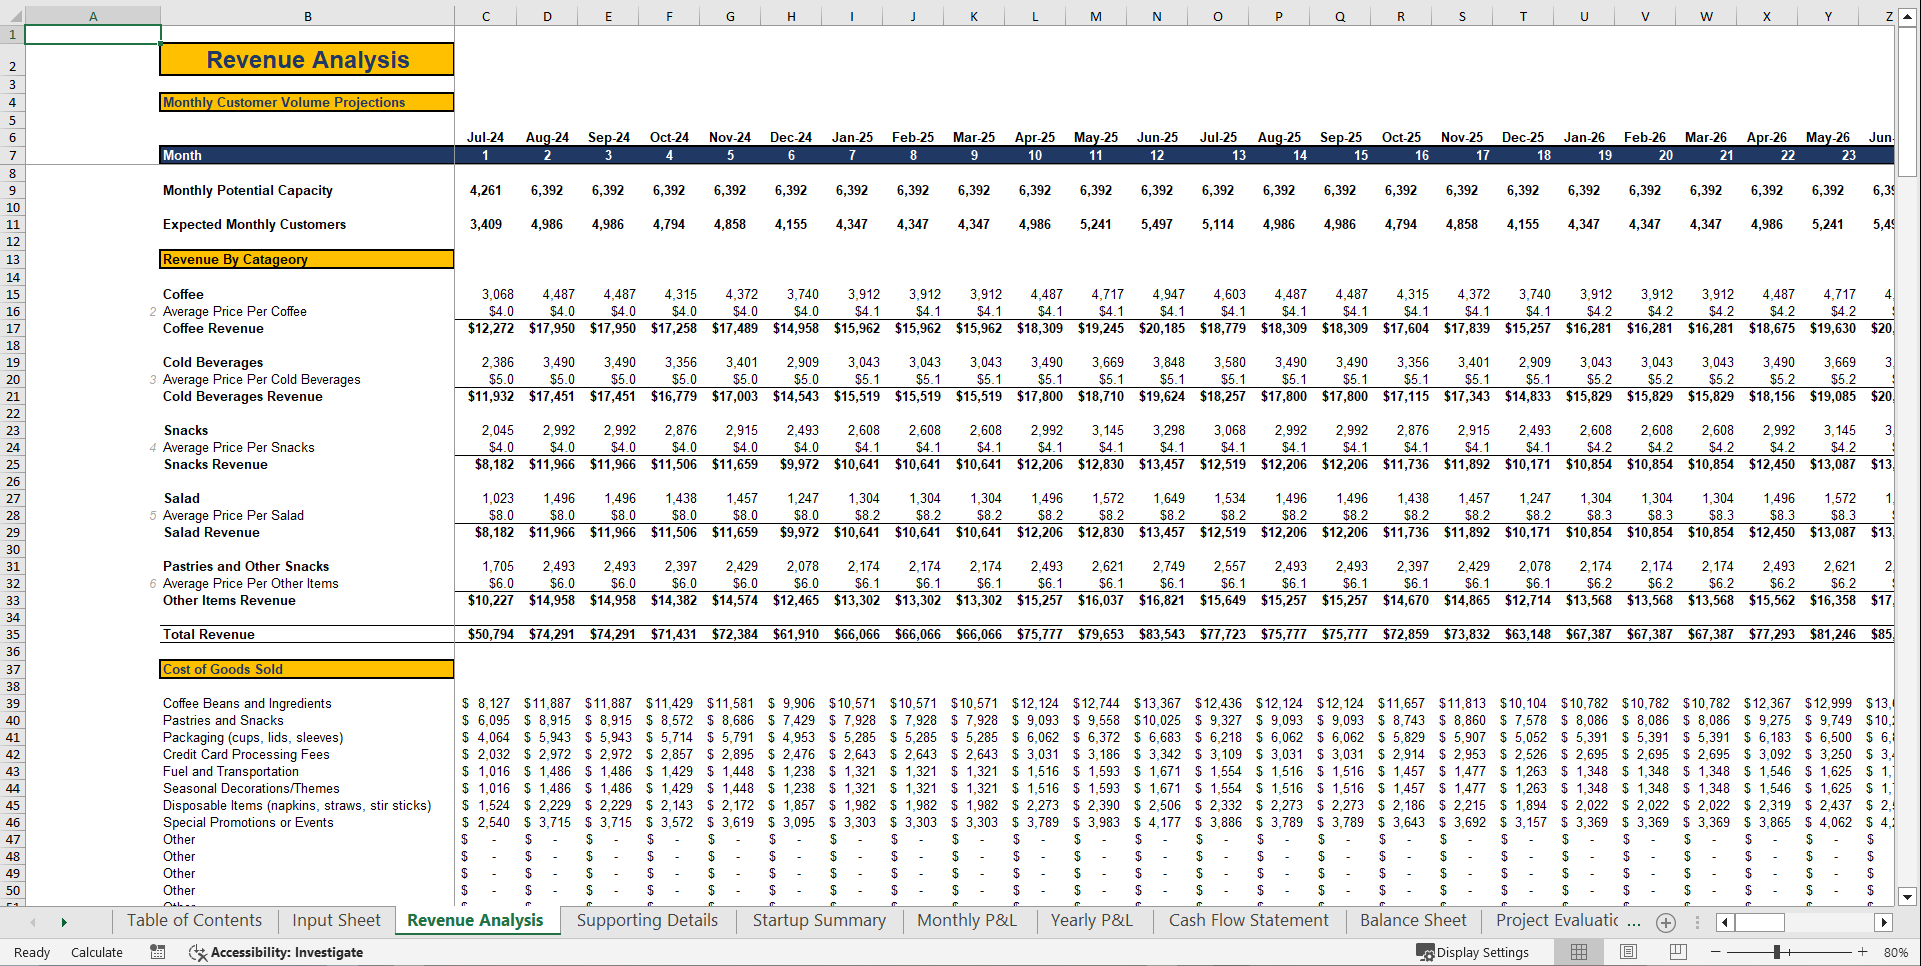Switch to Page Layout view icon
Screen dimensions: 1921x966
click(1628, 952)
